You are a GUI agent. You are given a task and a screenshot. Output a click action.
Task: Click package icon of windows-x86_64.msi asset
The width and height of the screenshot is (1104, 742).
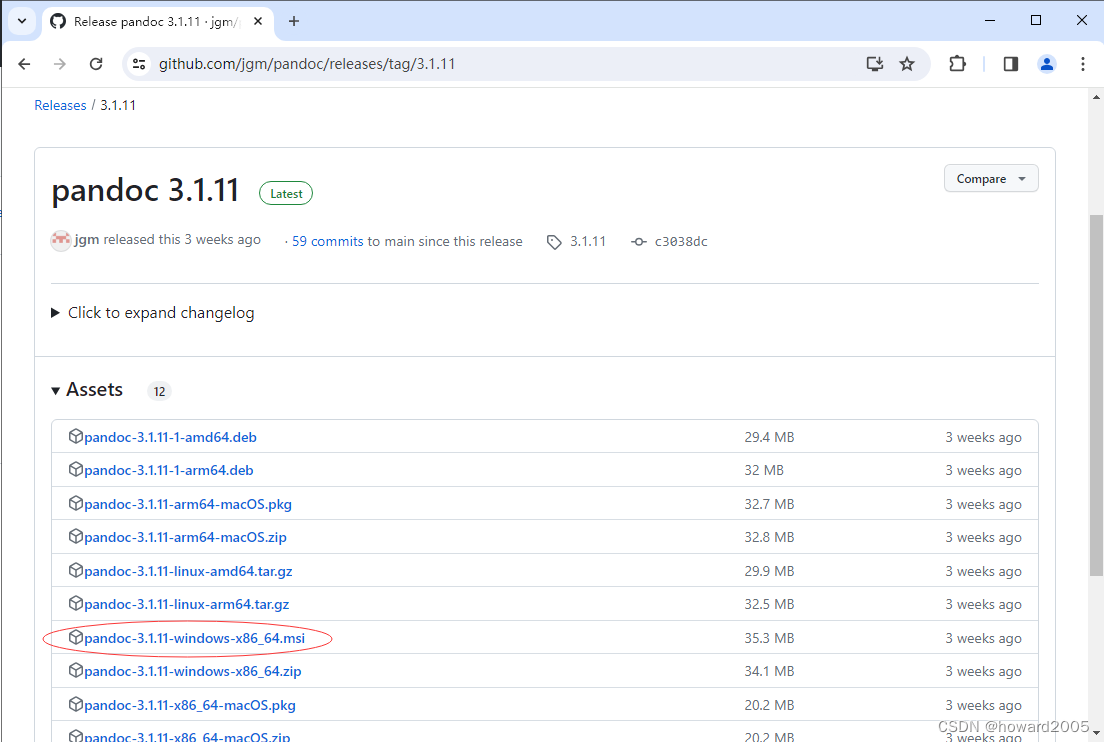coord(76,637)
